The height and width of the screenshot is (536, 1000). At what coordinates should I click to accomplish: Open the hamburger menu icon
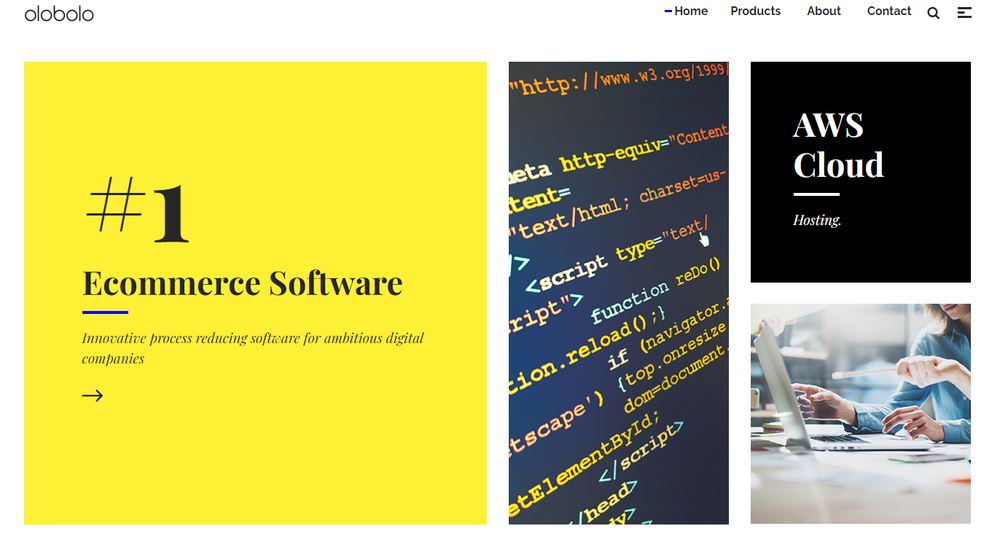(964, 12)
